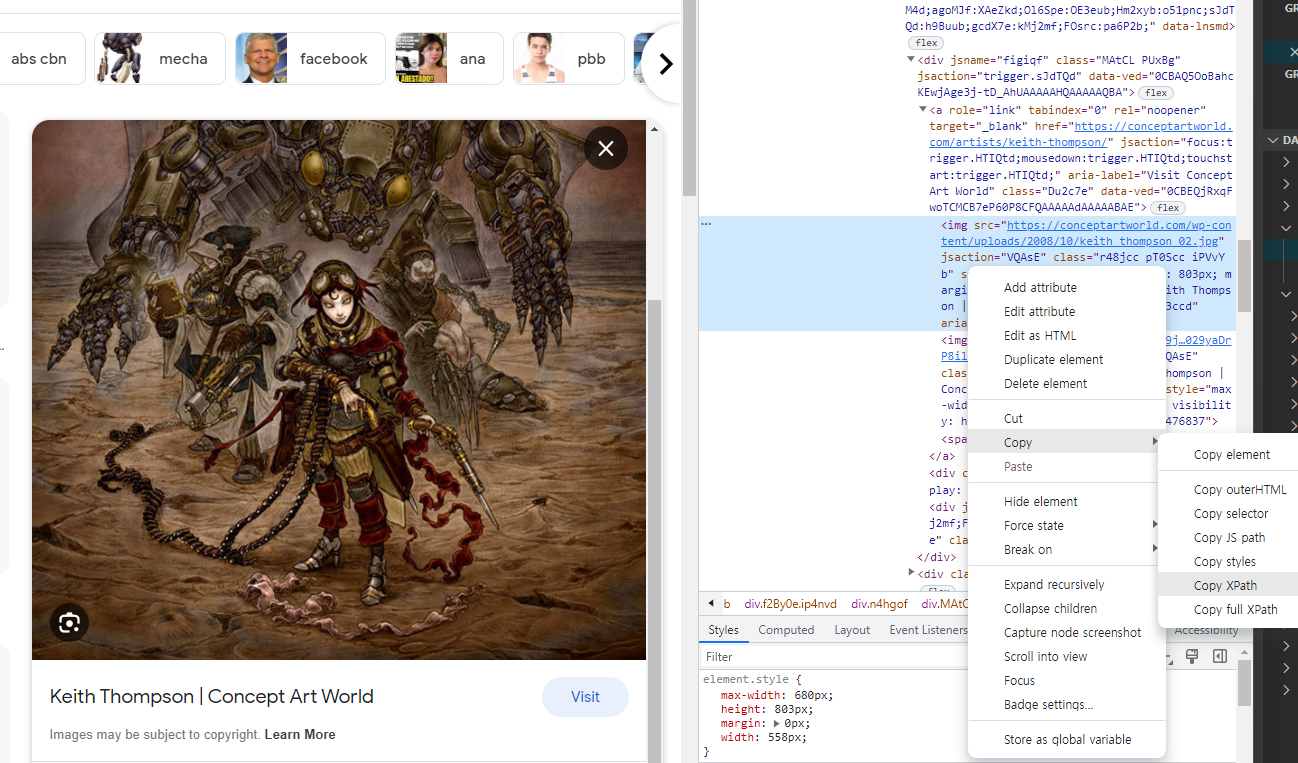This screenshot has height=763, width=1298.
Task: Expand the collapsed div below the closing div
Action: click(x=911, y=573)
